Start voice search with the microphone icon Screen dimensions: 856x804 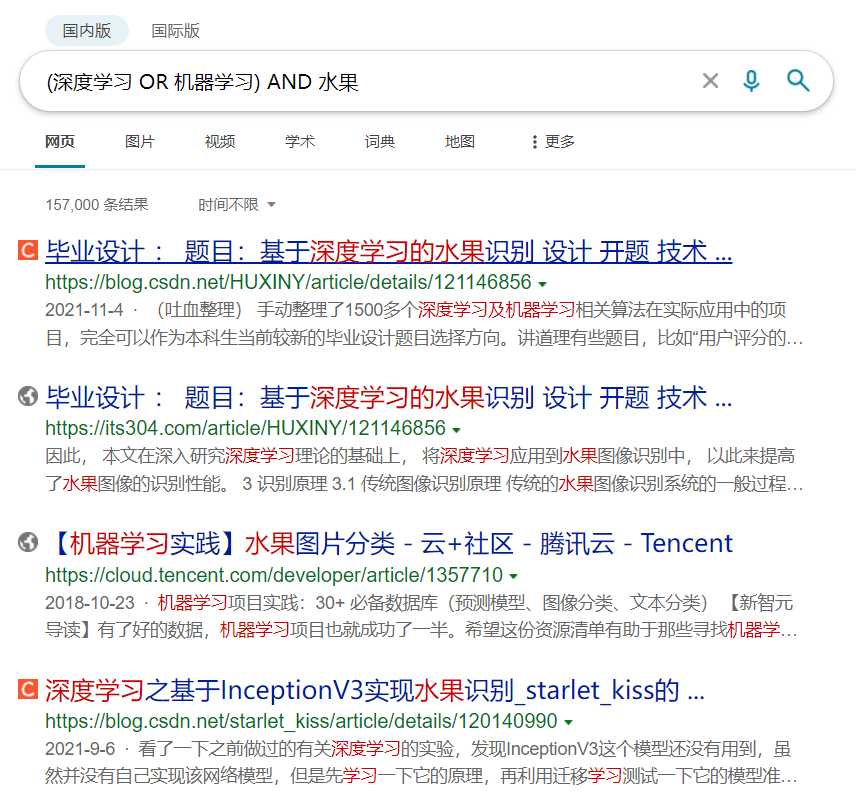(751, 81)
